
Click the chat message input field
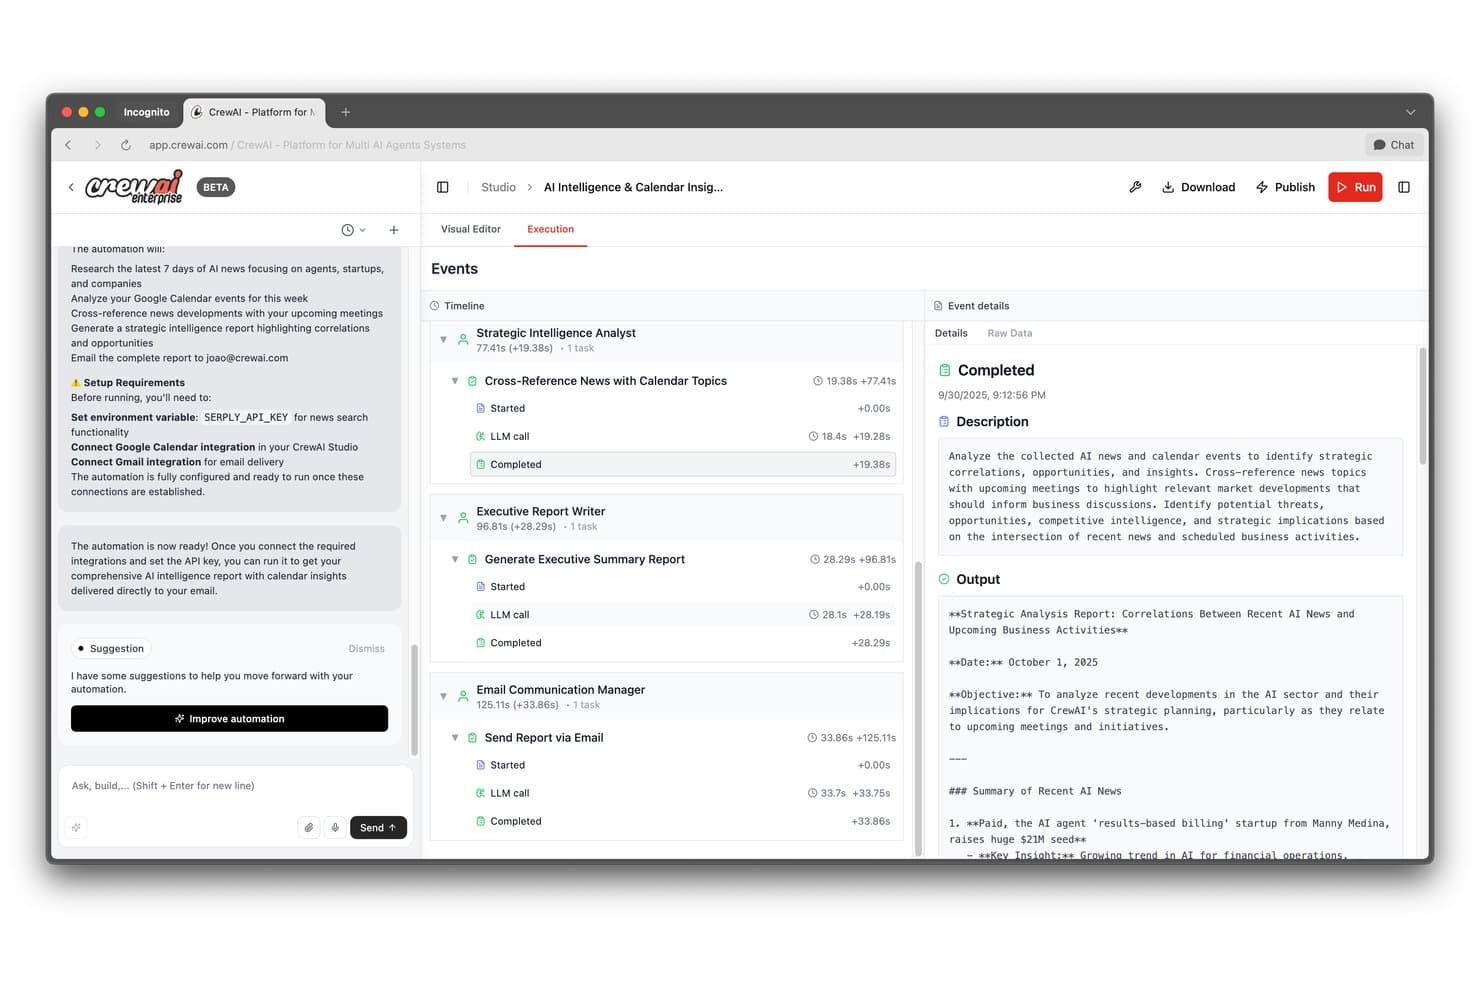[x=235, y=786]
